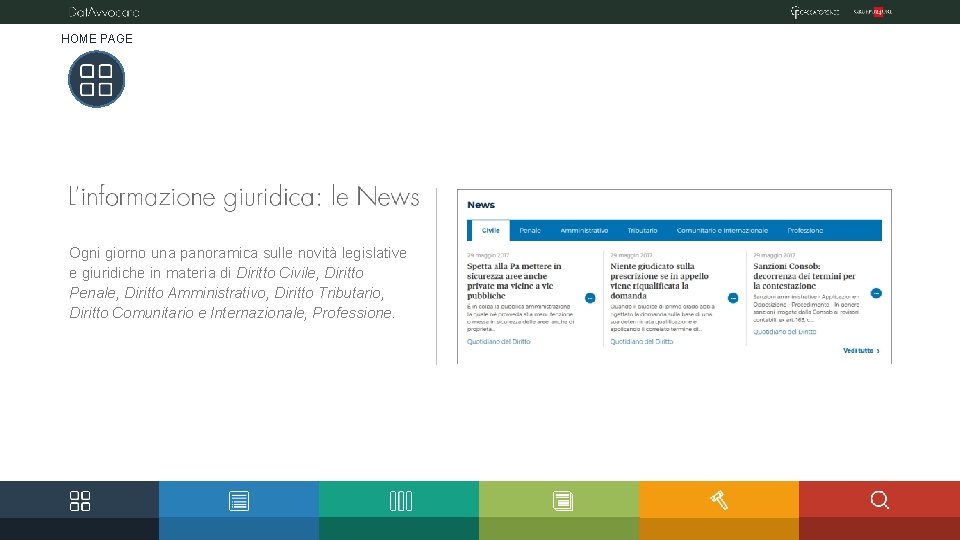Click the date above Spetta alla Pa article

click(x=488, y=255)
